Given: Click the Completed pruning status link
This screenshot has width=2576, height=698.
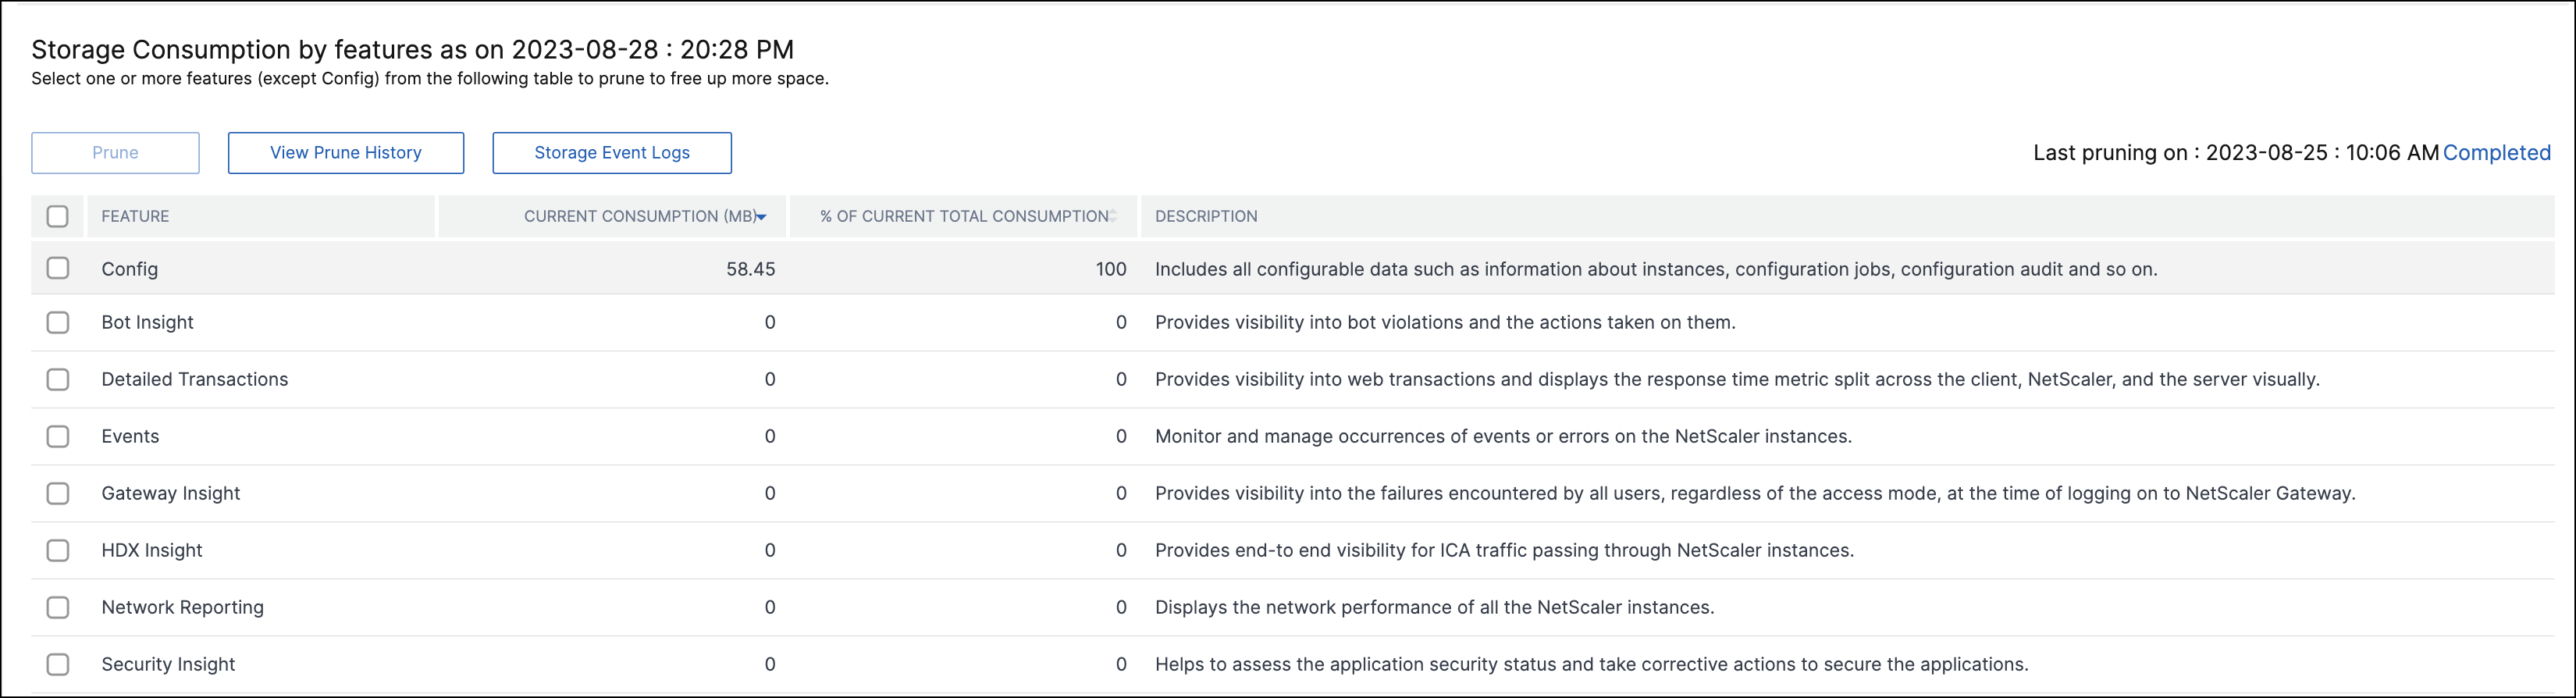Looking at the screenshot, I should pos(2497,153).
